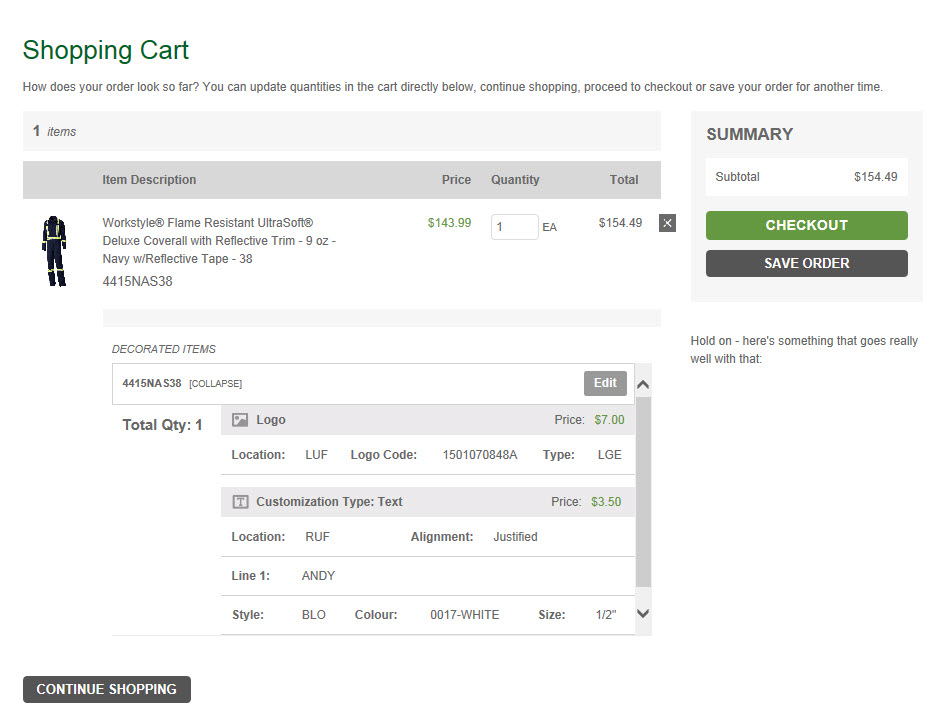
Task: Click the Quantity column header
Action: pos(515,180)
